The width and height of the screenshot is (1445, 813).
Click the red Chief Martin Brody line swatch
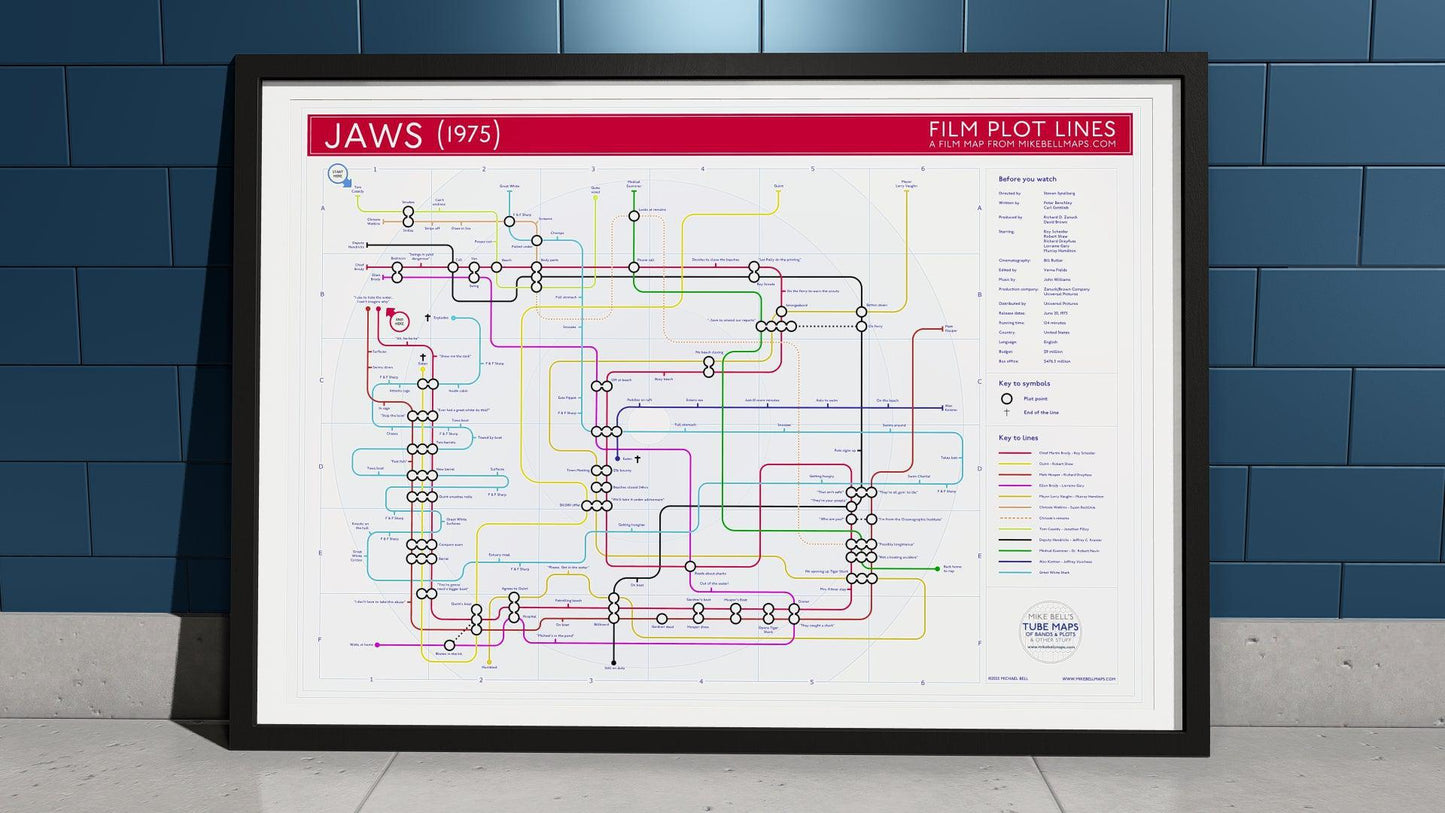1015,453
